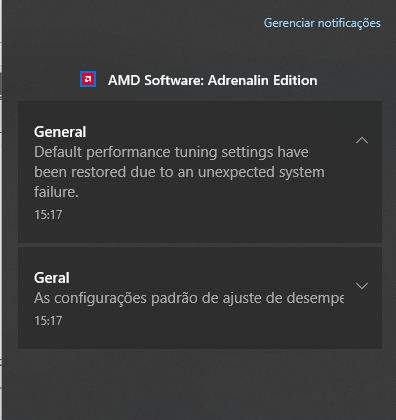Click the text line starting 'Default performance tuning settings'

coord(171,152)
